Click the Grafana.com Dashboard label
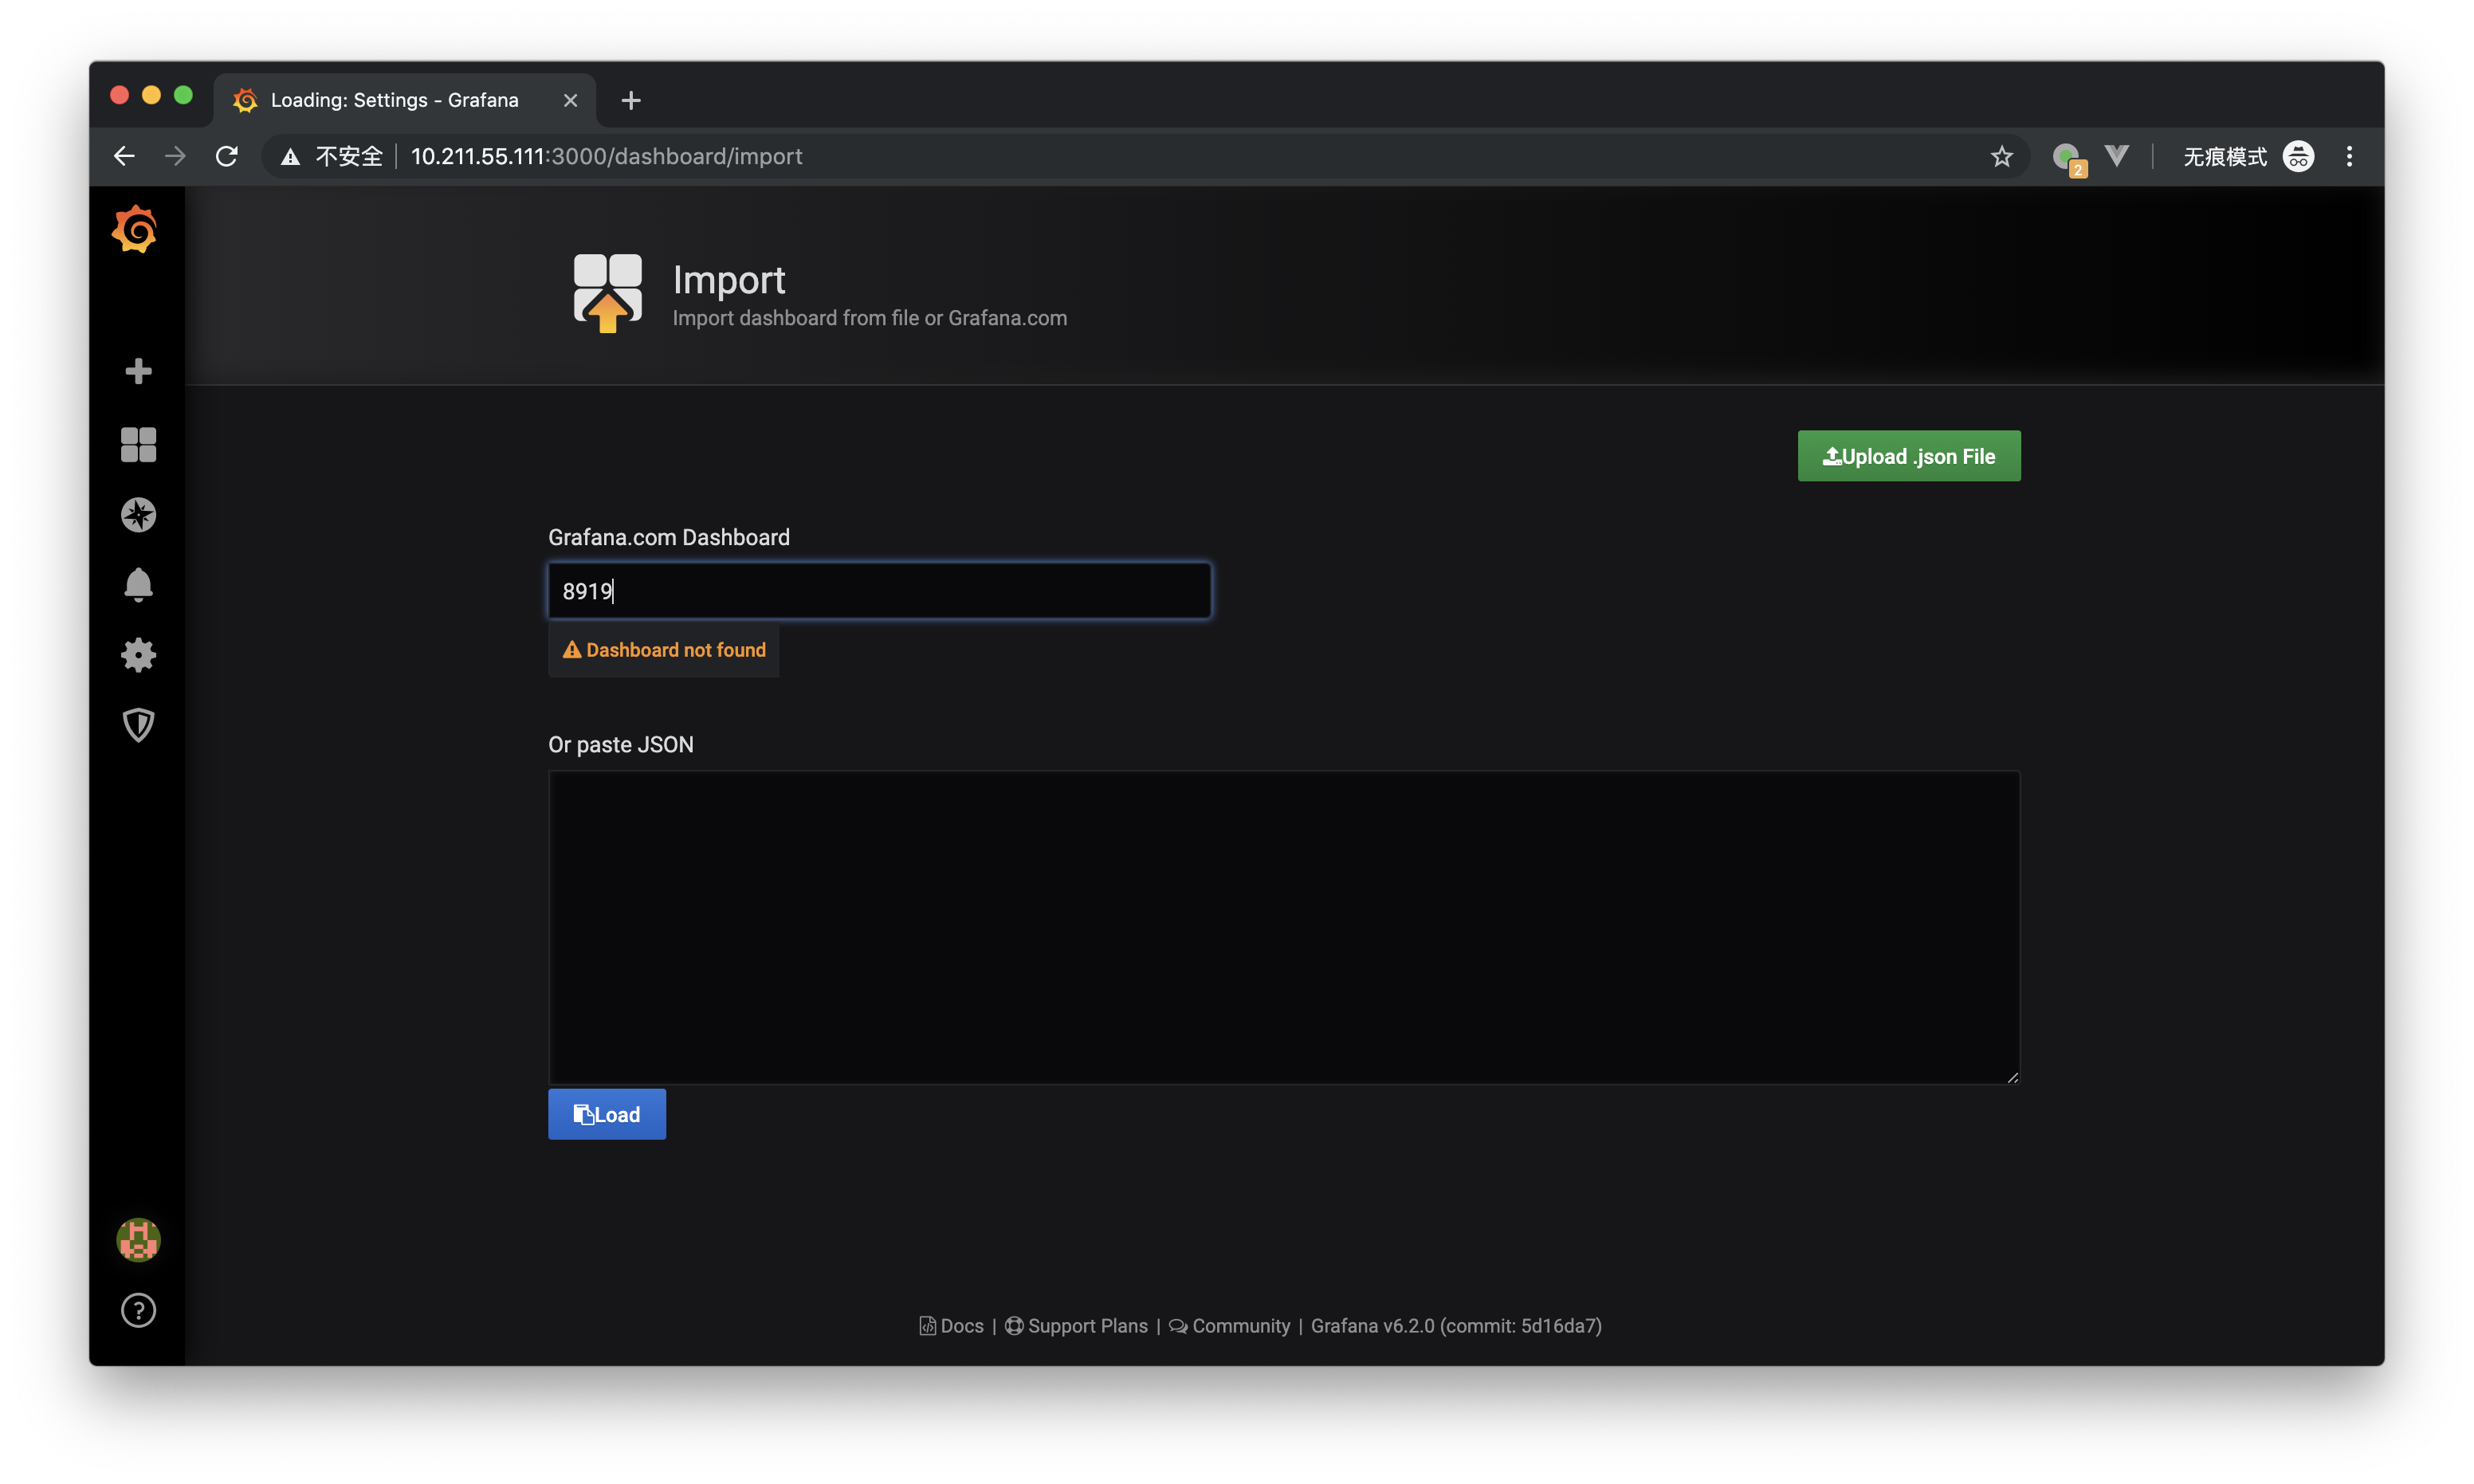Image resolution: width=2474 pixels, height=1484 pixels. pos(669,537)
